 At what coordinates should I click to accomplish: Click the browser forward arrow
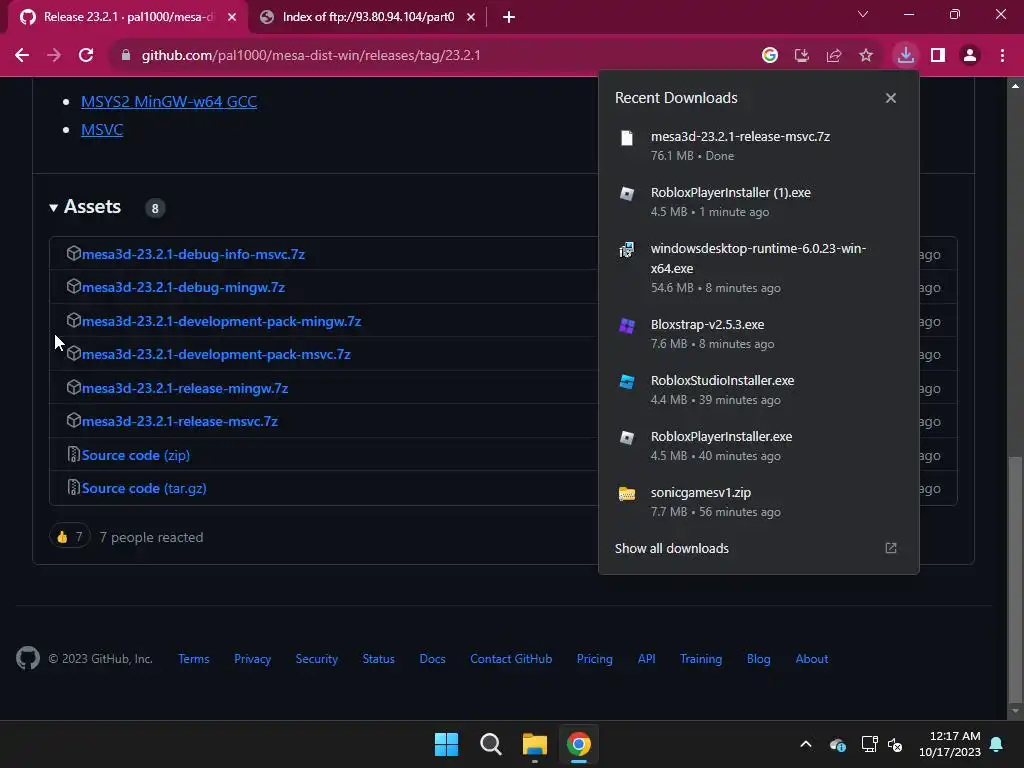(x=54, y=56)
